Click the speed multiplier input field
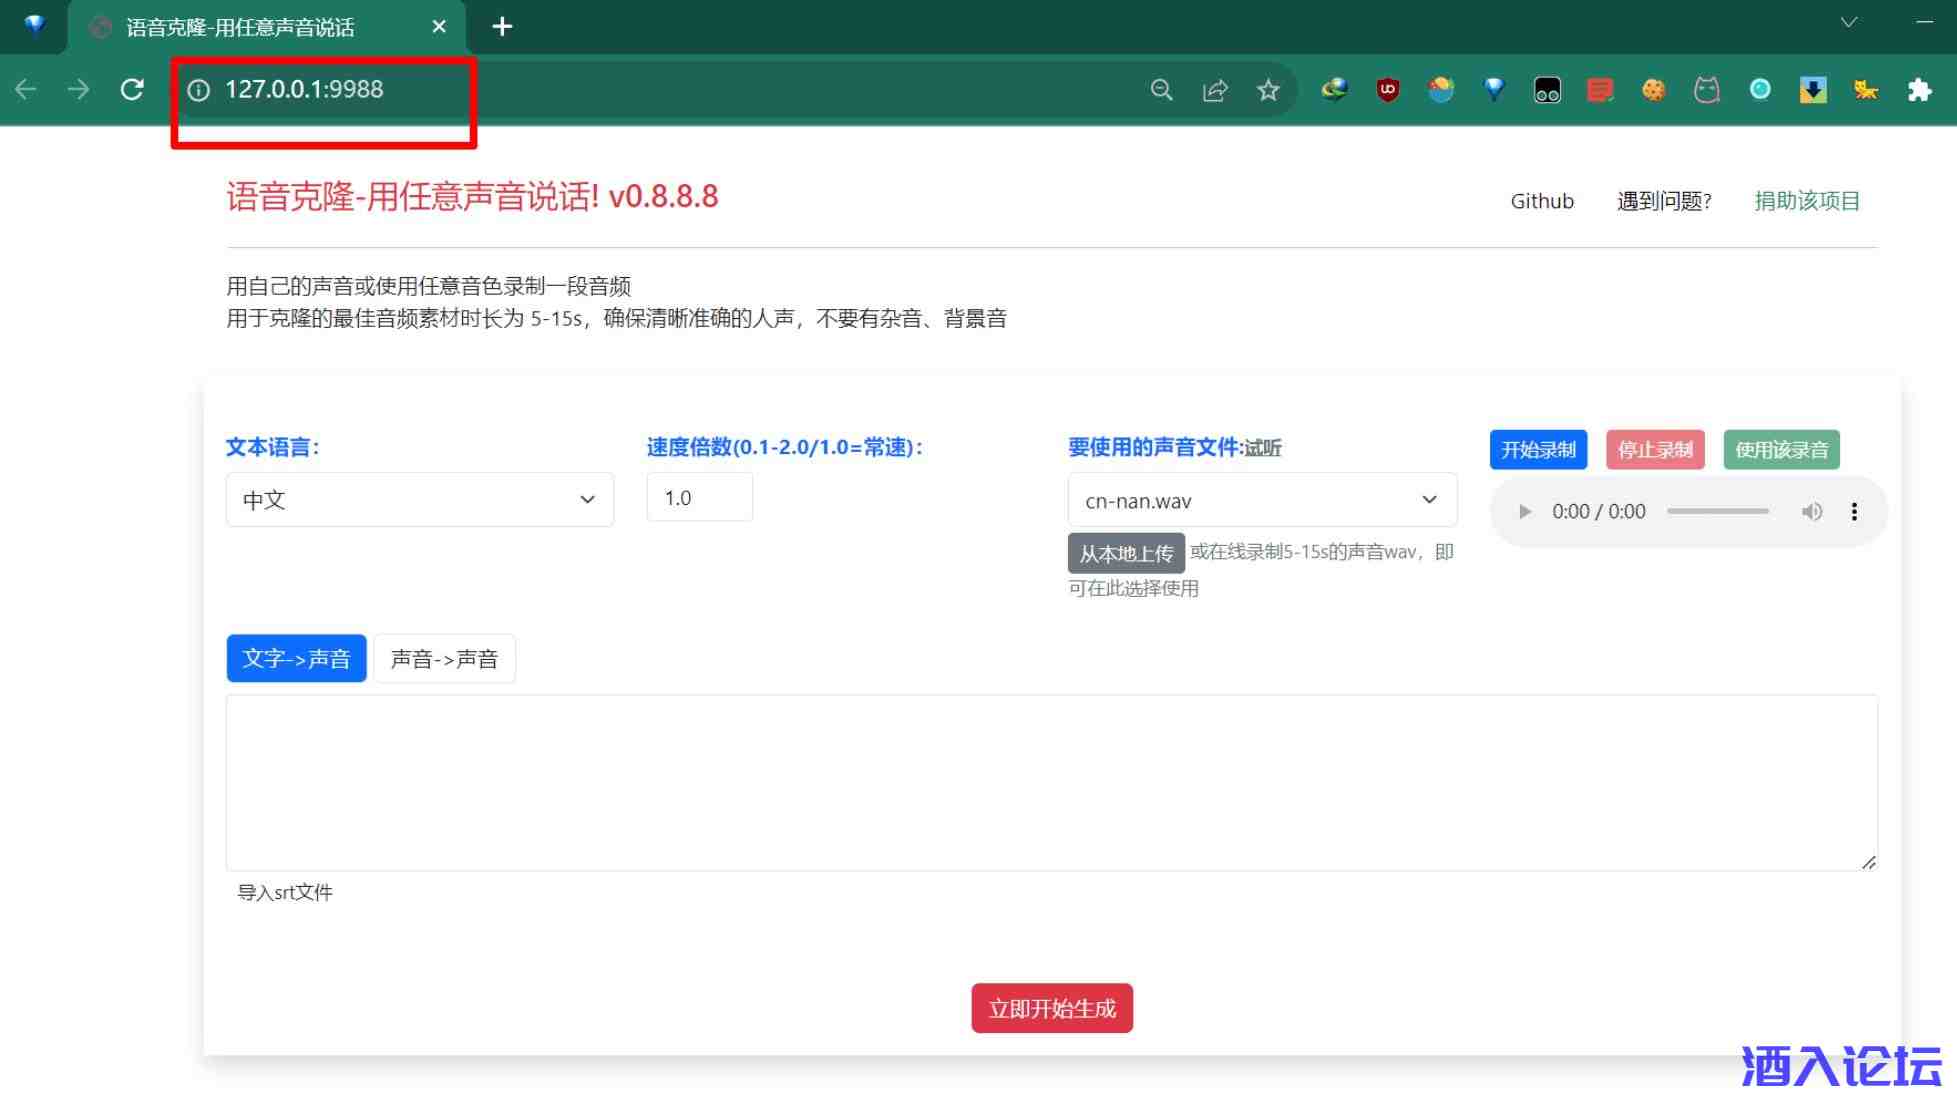The width and height of the screenshot is (1957, 1101). 699,498
